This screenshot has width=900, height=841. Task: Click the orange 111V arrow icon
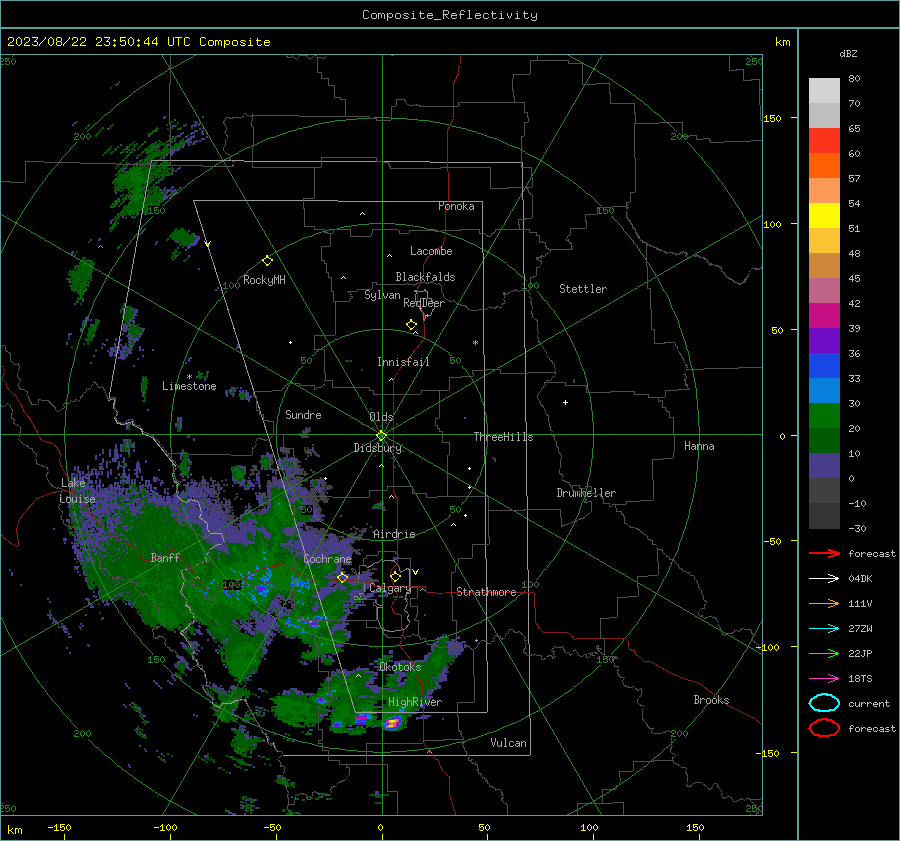824,603
